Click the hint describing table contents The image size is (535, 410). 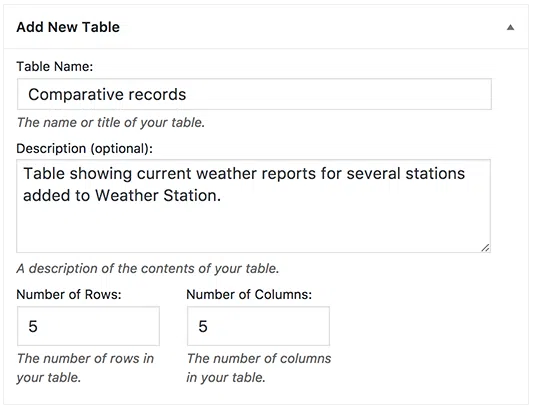[148, 268]
